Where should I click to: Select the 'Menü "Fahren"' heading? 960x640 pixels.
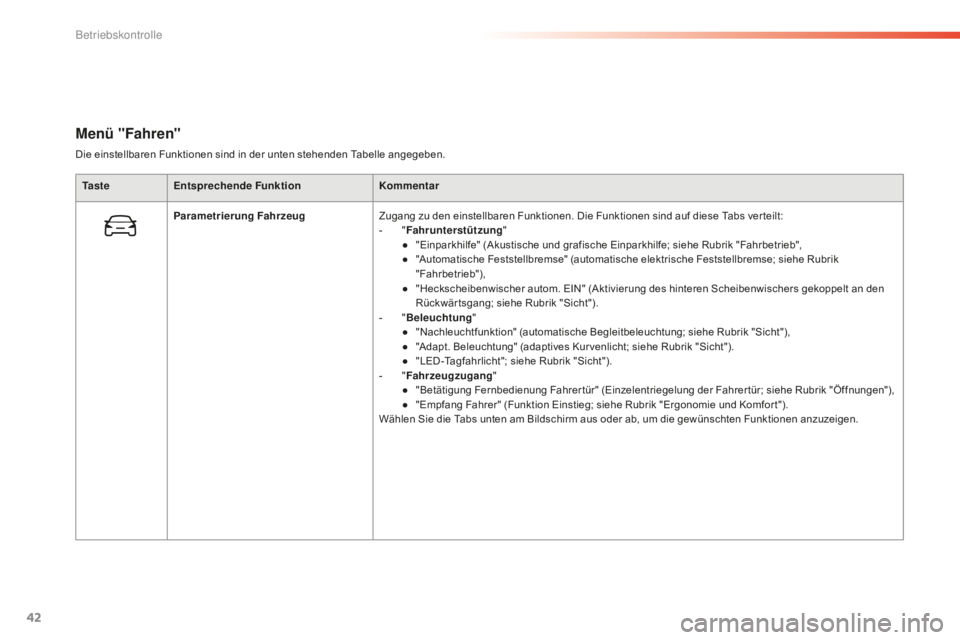[128, 134]
